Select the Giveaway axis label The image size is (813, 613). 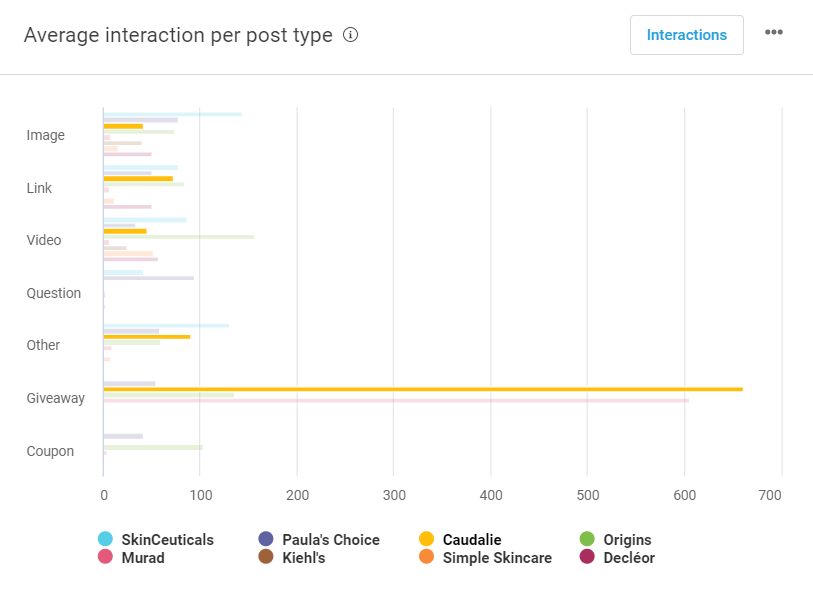(x=55, y=398)
